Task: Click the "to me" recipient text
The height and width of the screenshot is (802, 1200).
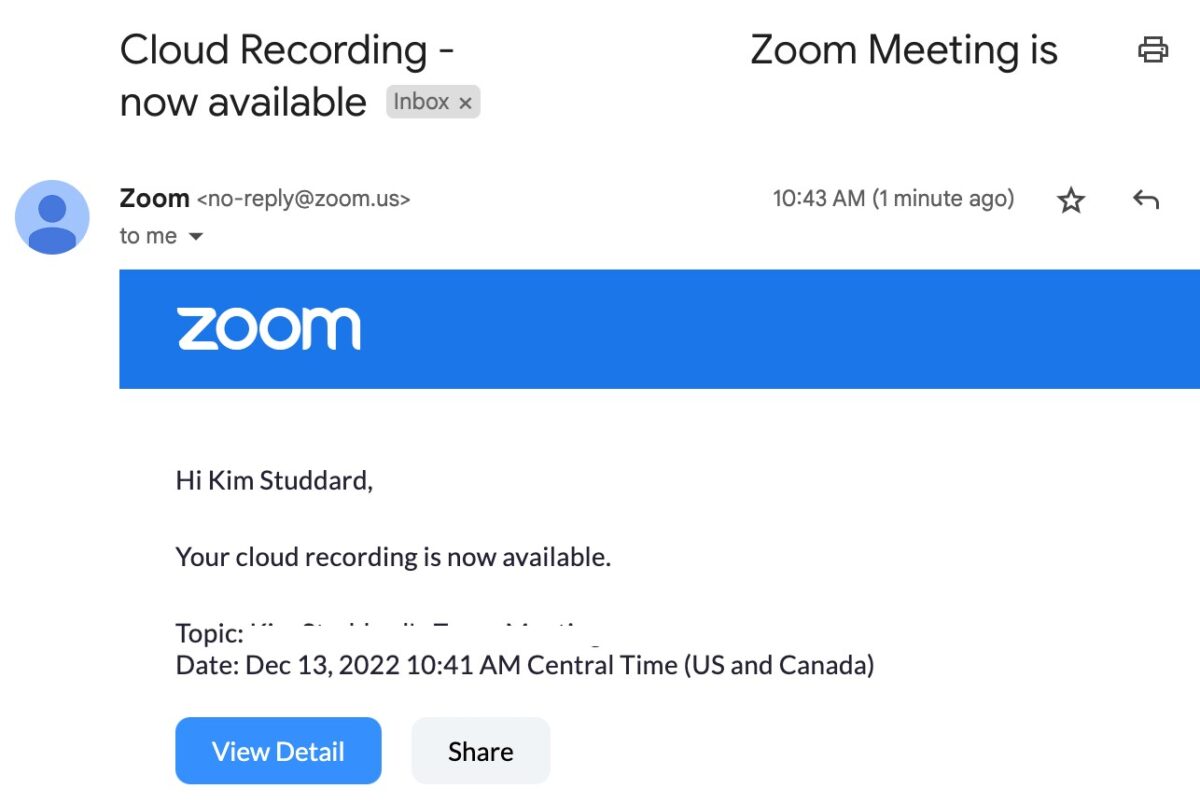Action: coord(148,237)
